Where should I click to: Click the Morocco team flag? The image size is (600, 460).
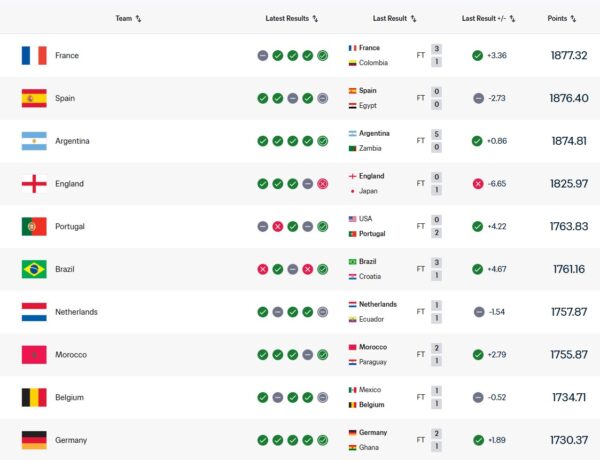coord(34,354)
